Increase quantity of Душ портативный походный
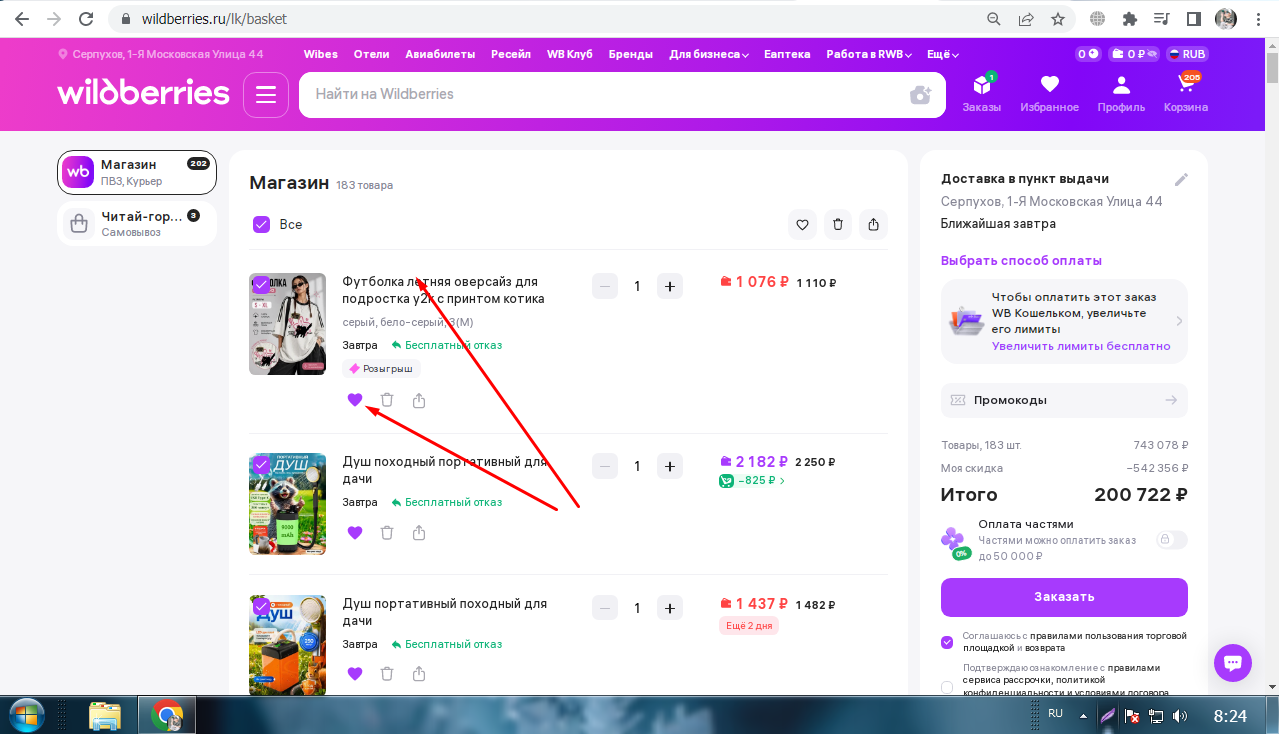This screenshot has height=734, width=1279. point(670,607)
